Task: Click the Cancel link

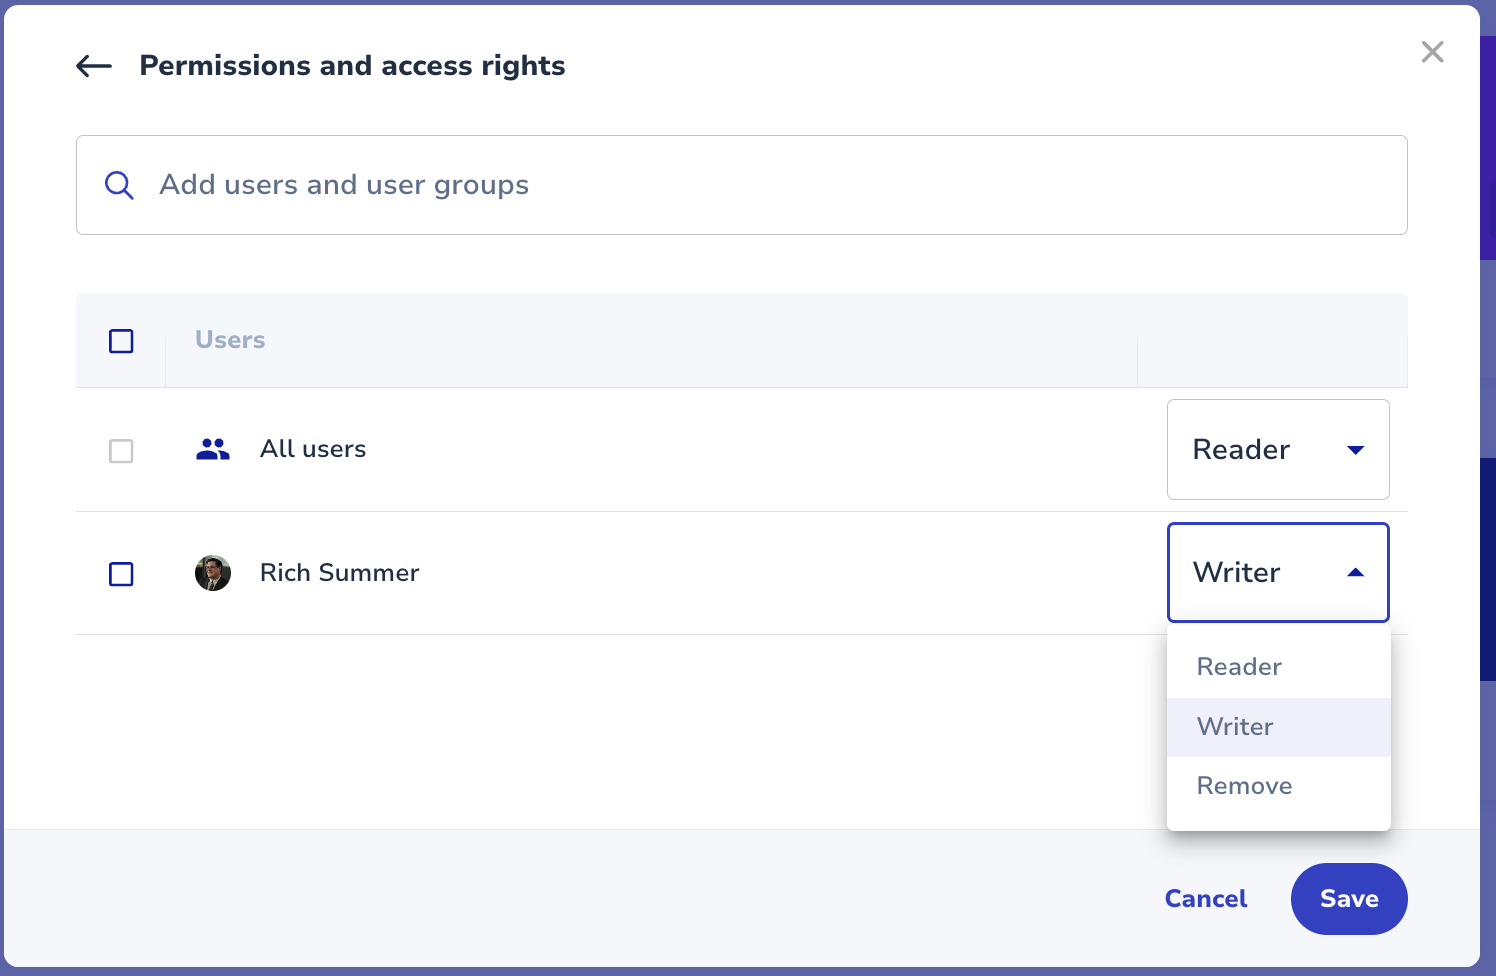Action: pos(1205,899)
